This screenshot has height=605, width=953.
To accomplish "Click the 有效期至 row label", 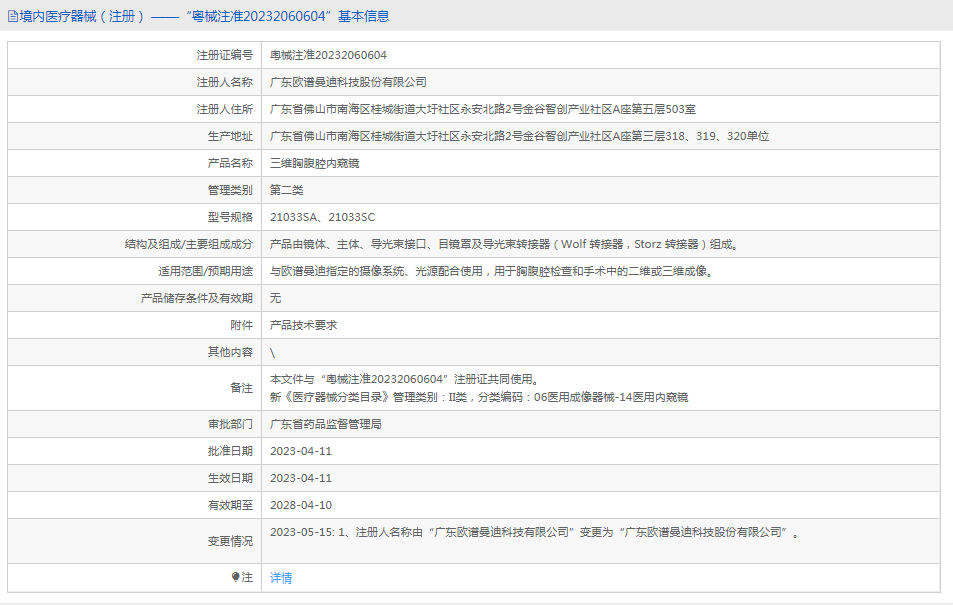I will click(x=230, y=505).
